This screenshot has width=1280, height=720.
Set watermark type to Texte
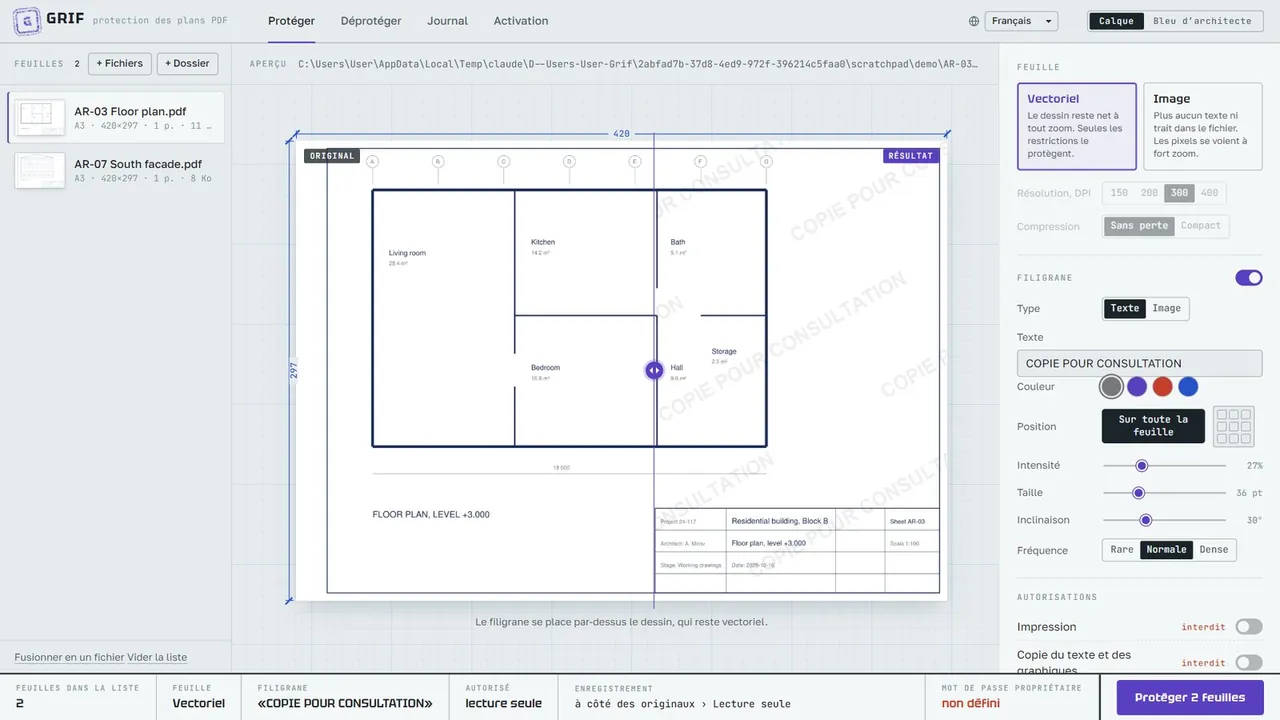coord(1125,308)
